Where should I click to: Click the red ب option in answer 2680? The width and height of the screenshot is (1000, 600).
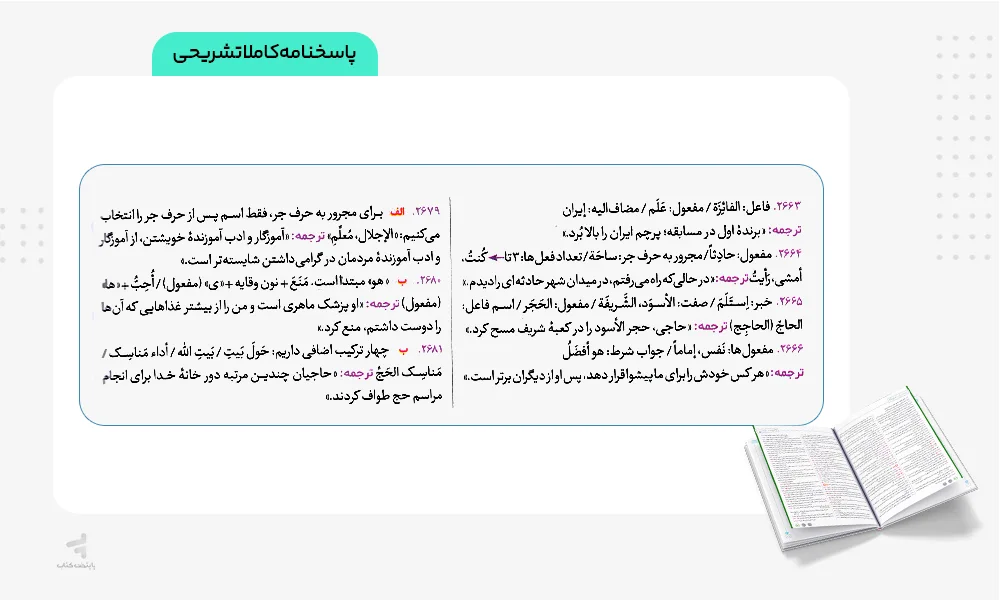401,282
